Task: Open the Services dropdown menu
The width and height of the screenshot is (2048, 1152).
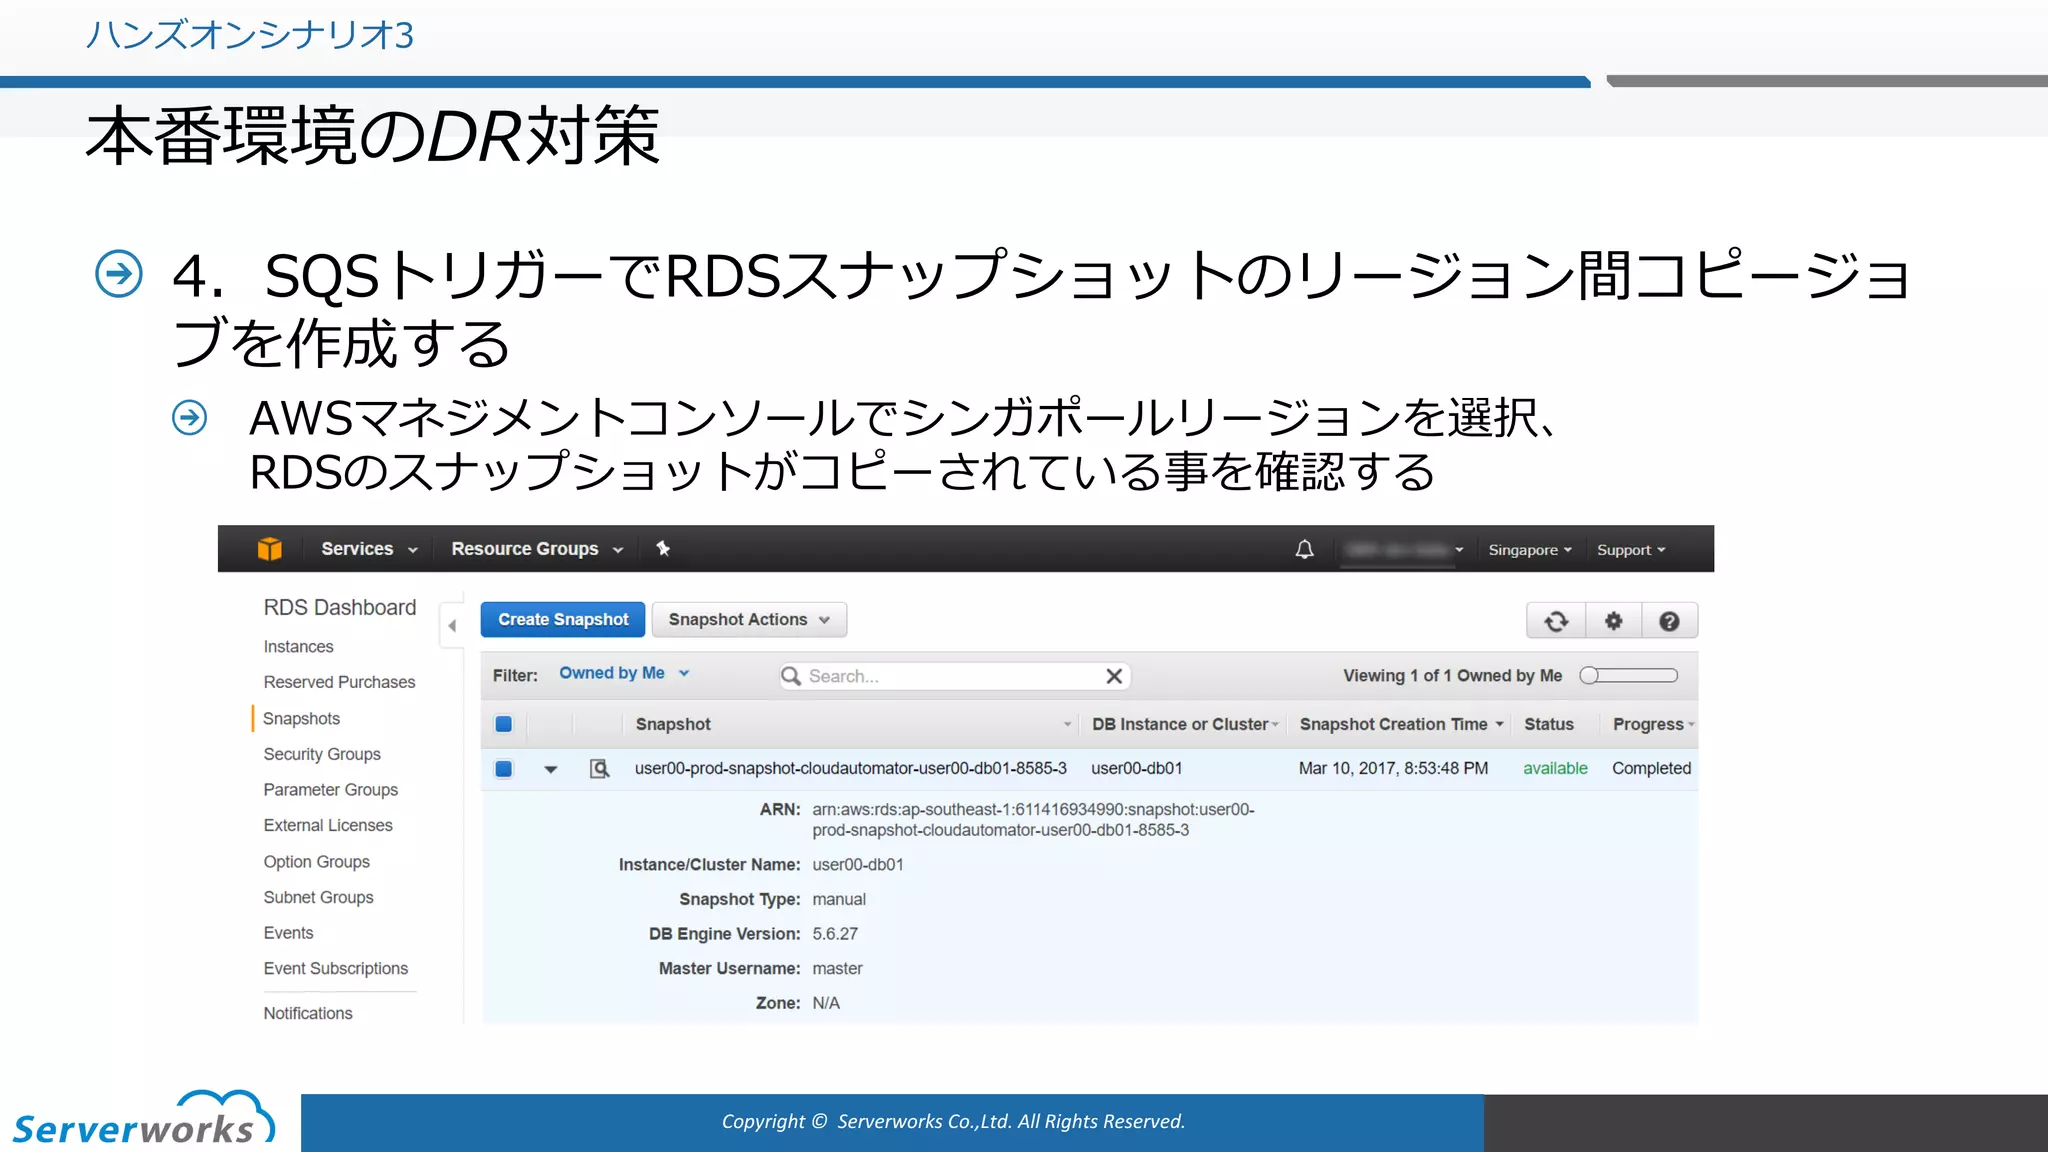Action: coord(369,549)
